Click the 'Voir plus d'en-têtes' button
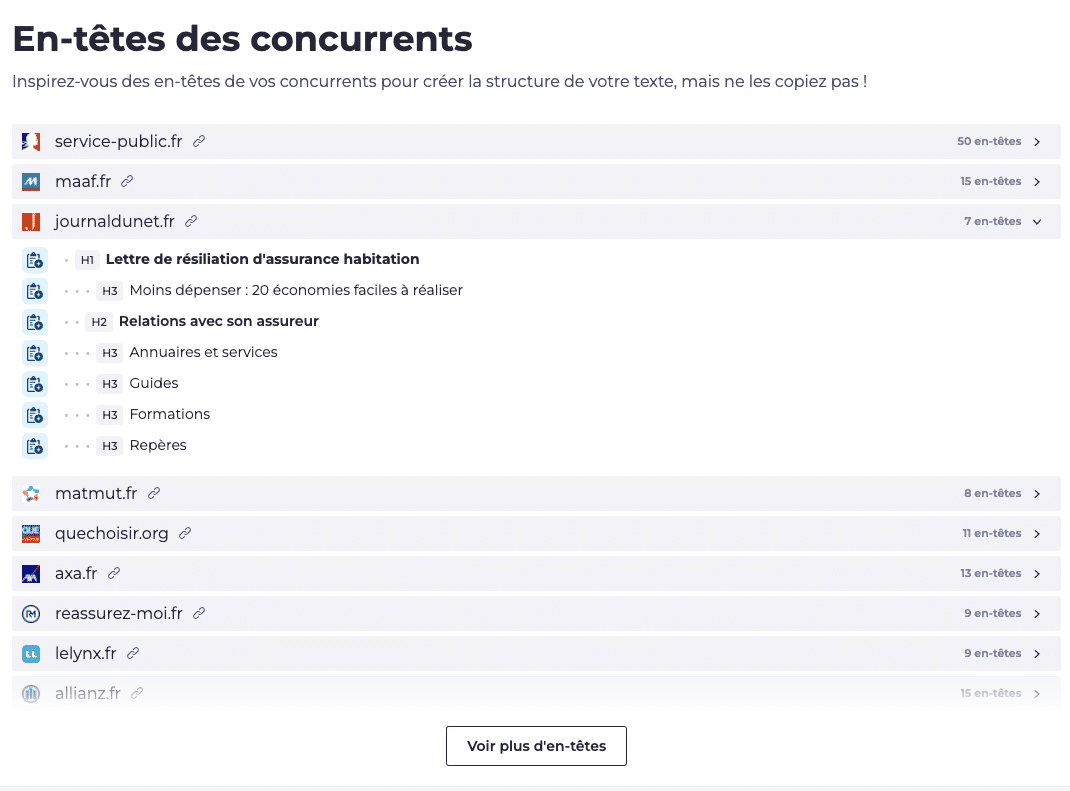Screen dimensions: 1070x791 pos(536,746)
